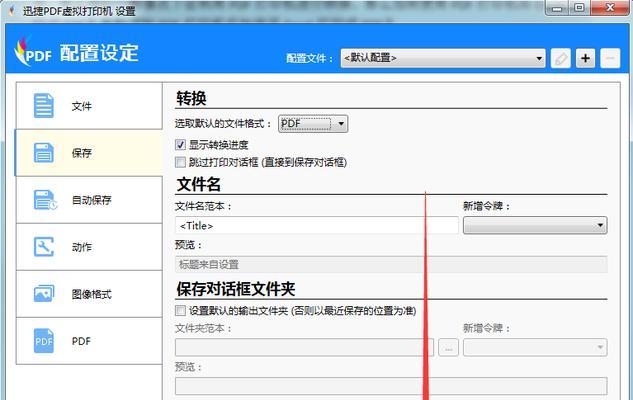
Task: Open the 动作 settings tab
Action: pyautogui.click(x=89, y=247)
